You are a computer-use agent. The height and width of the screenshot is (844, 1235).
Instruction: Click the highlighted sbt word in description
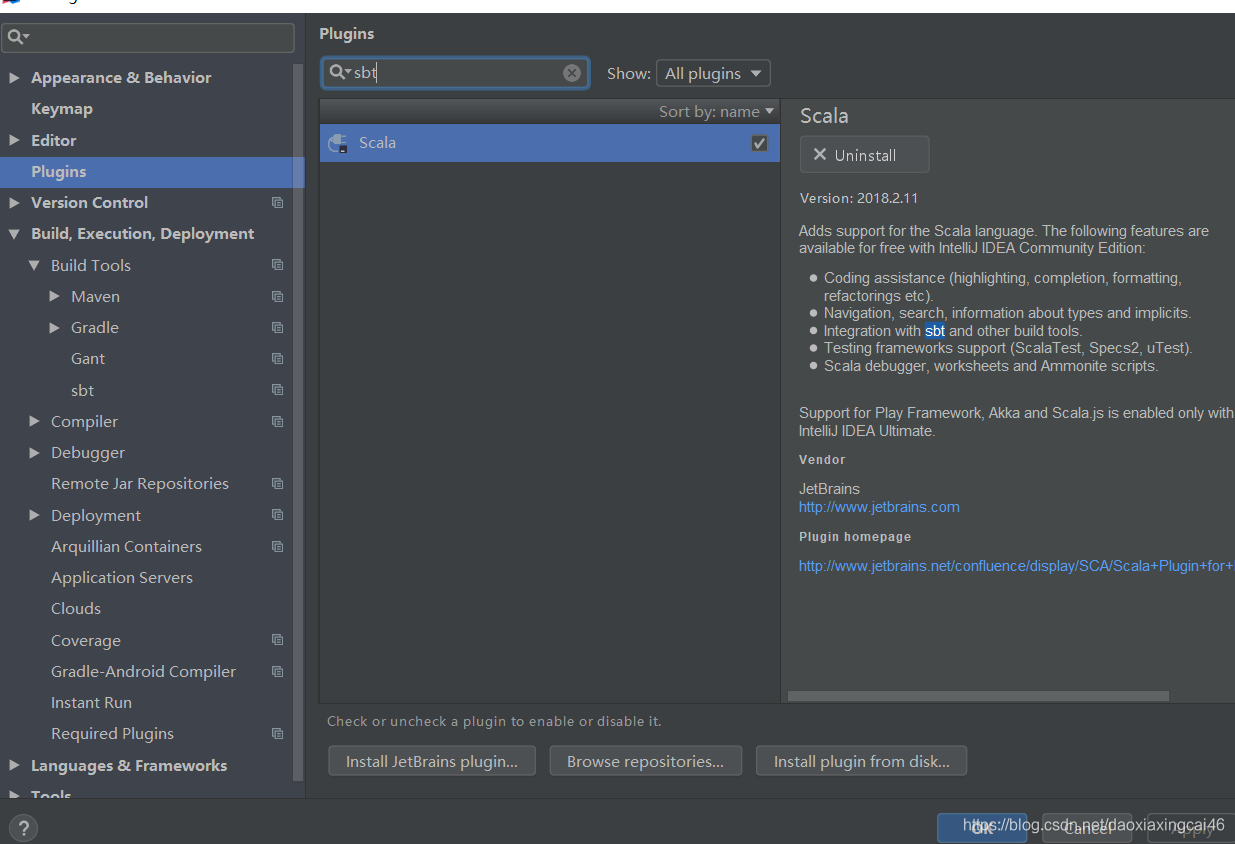(935, 331)
